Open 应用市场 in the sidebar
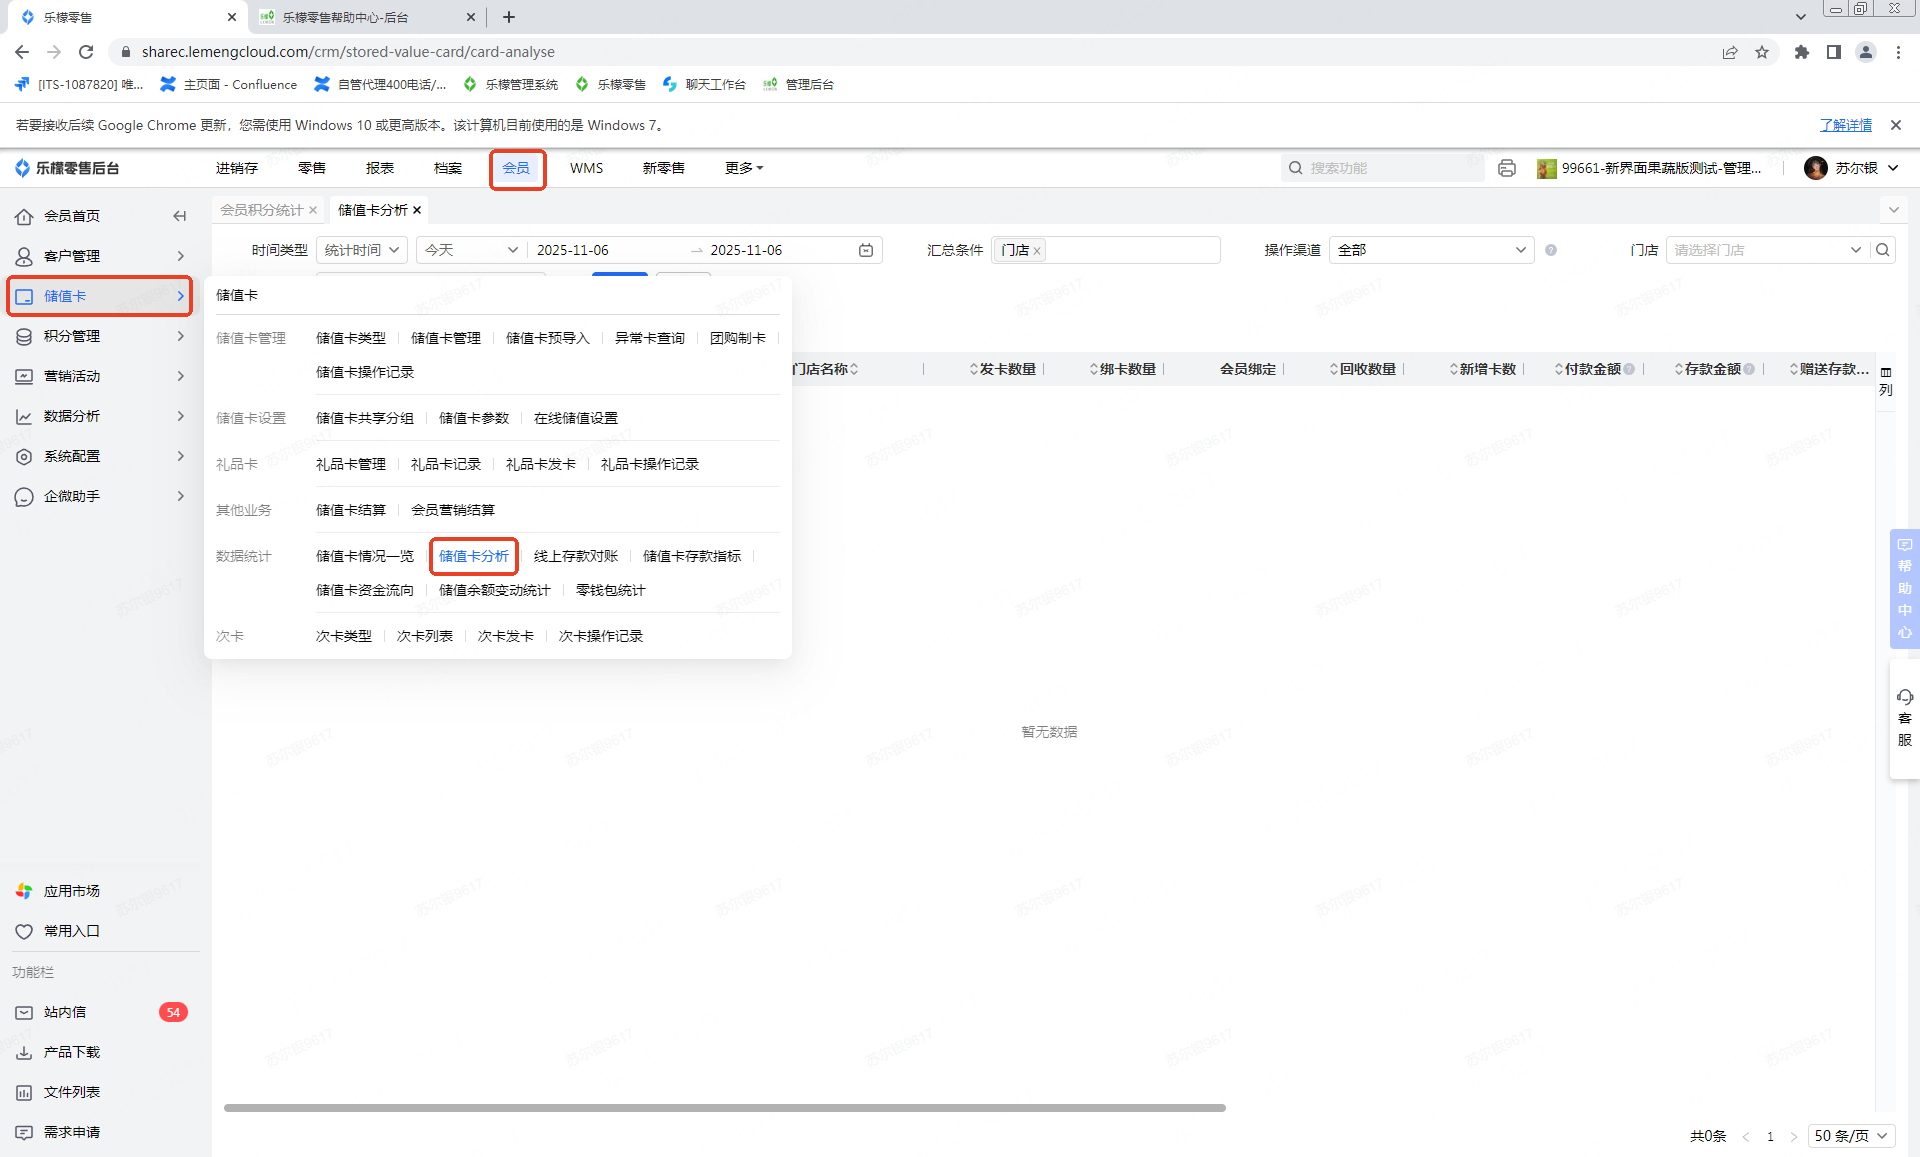Image resolution: width=1920 pixels, height=1157 pixels. click(x=72, y=891)
